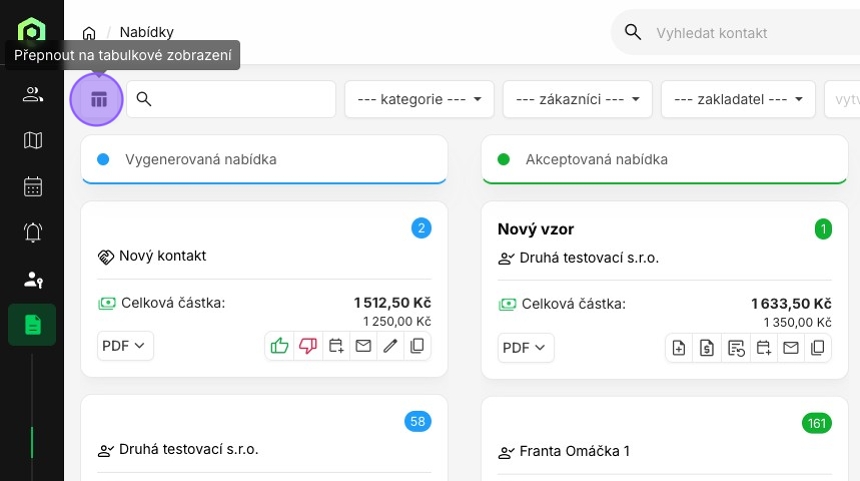Click the home breadcrumb icon
This screenshot has width=860, height=481.
[x=89, y=33]
